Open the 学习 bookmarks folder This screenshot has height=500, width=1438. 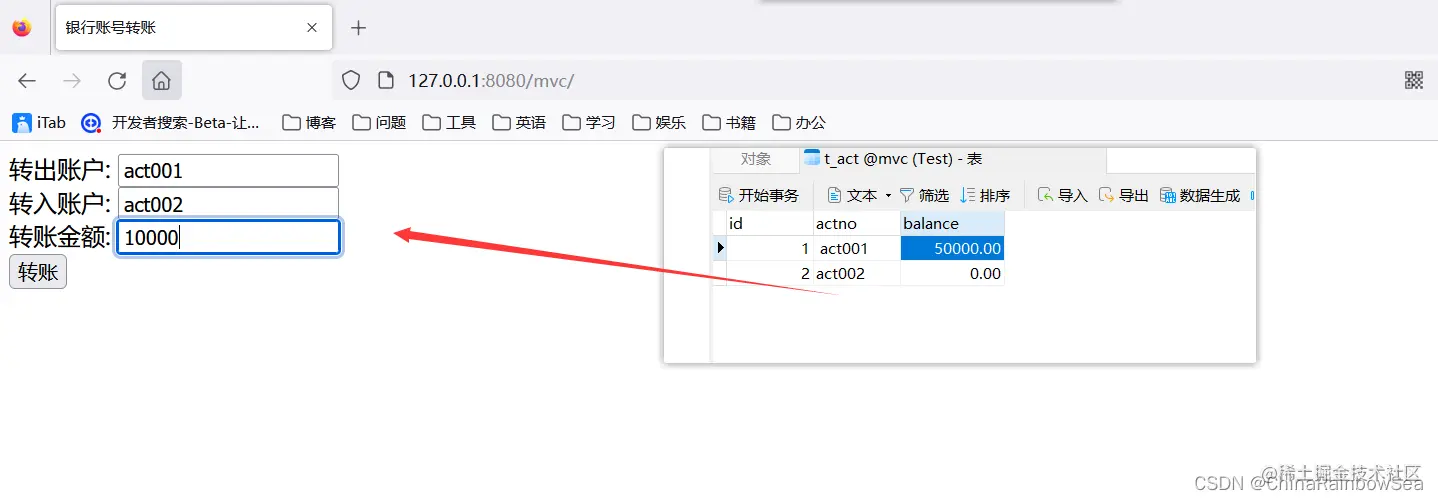589,123
